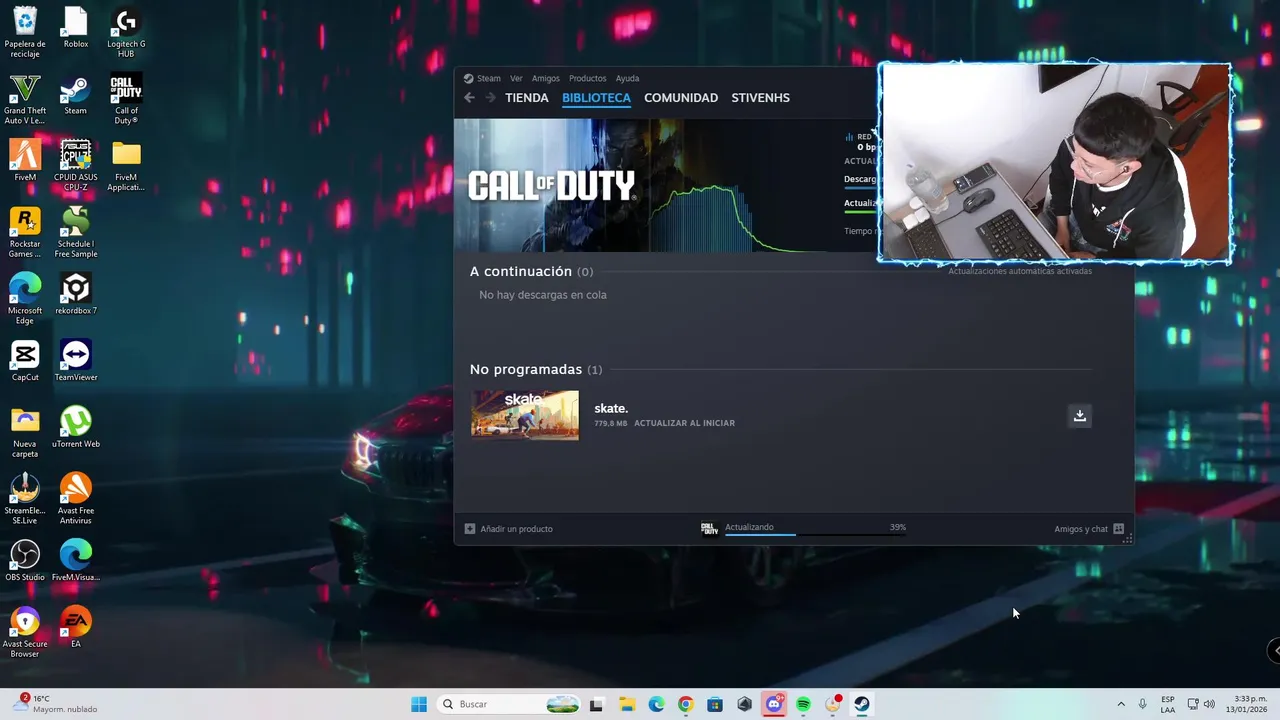The image size is (1280, 720).
Task: Open the CapCut desktop icon
Action: 25,361
